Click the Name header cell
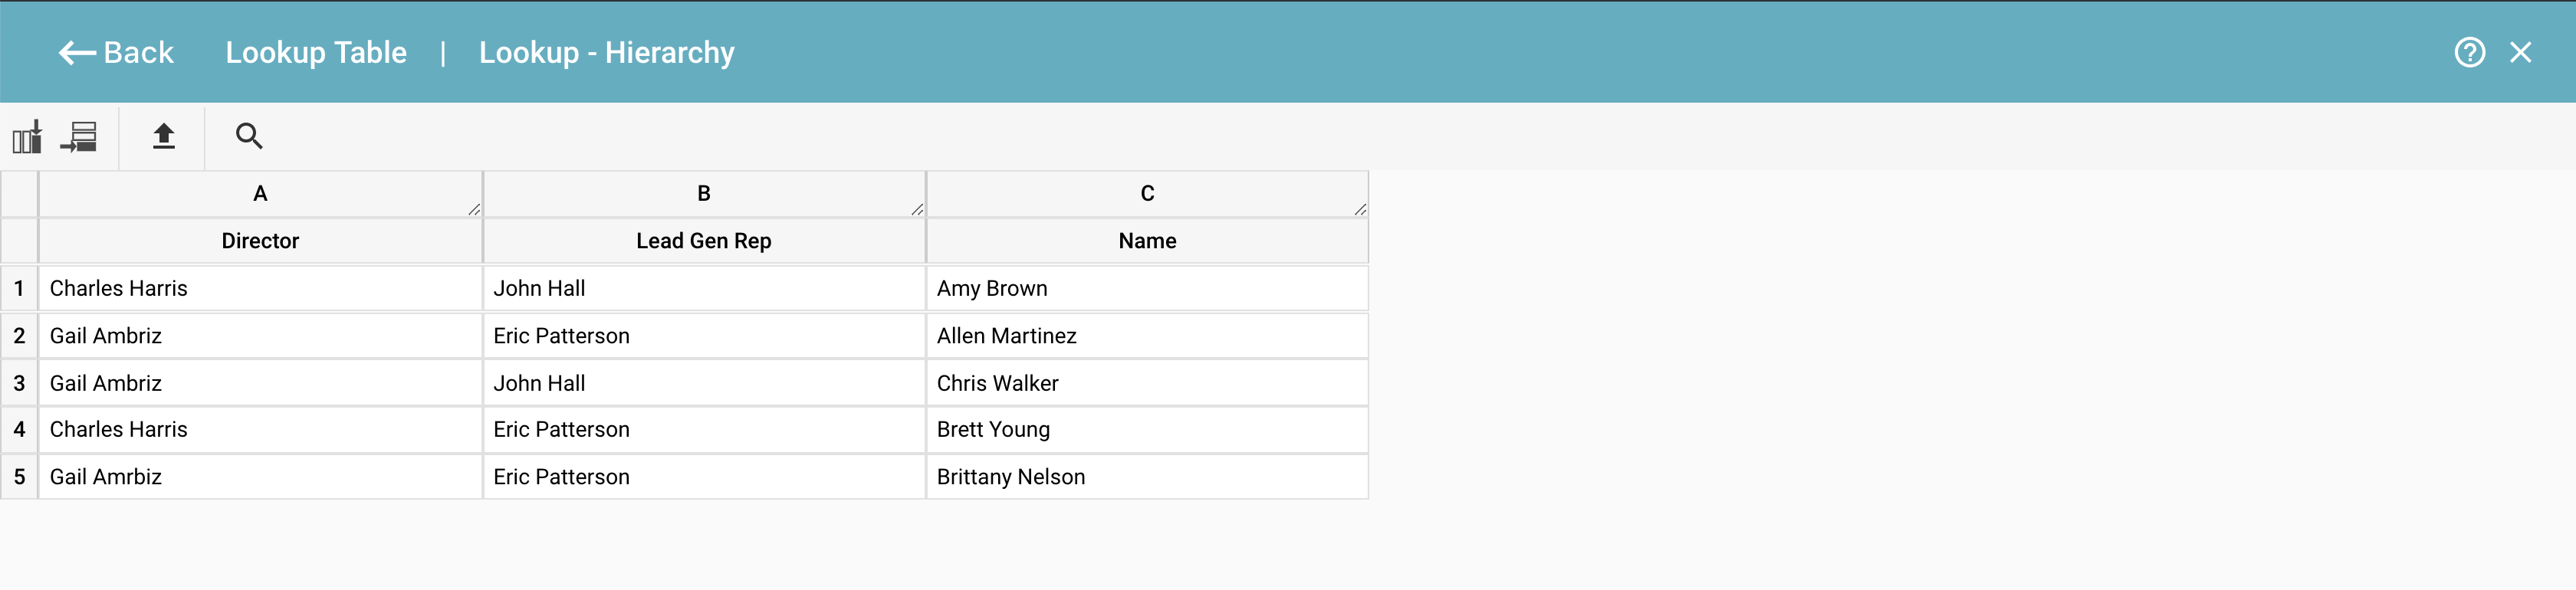 click(x=1147, y=240)
